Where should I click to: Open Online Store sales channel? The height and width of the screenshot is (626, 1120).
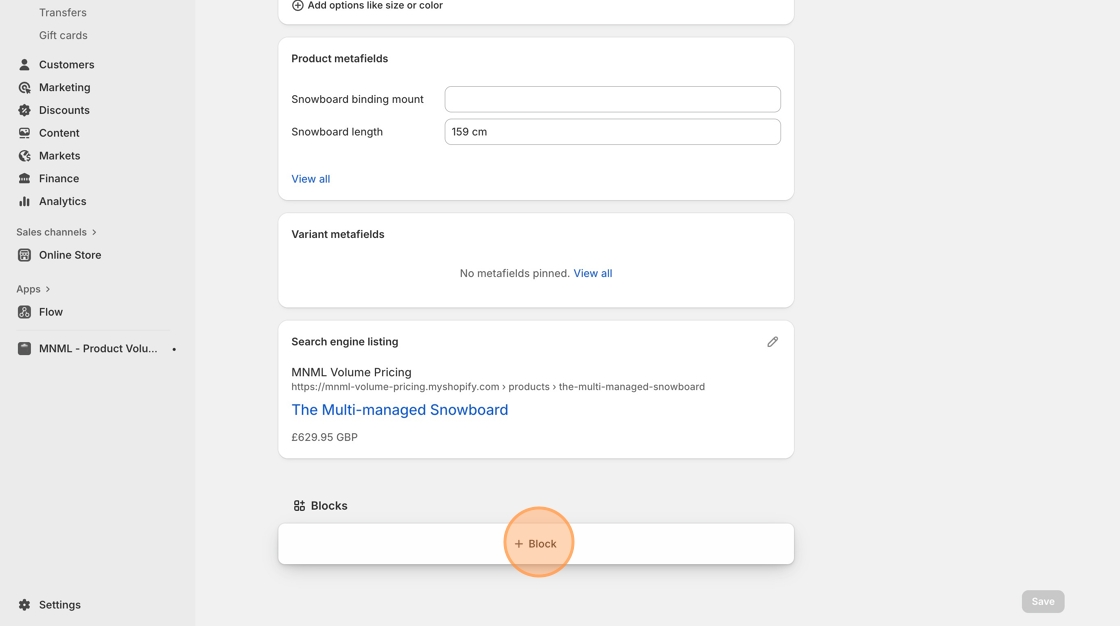pos(70,255)
